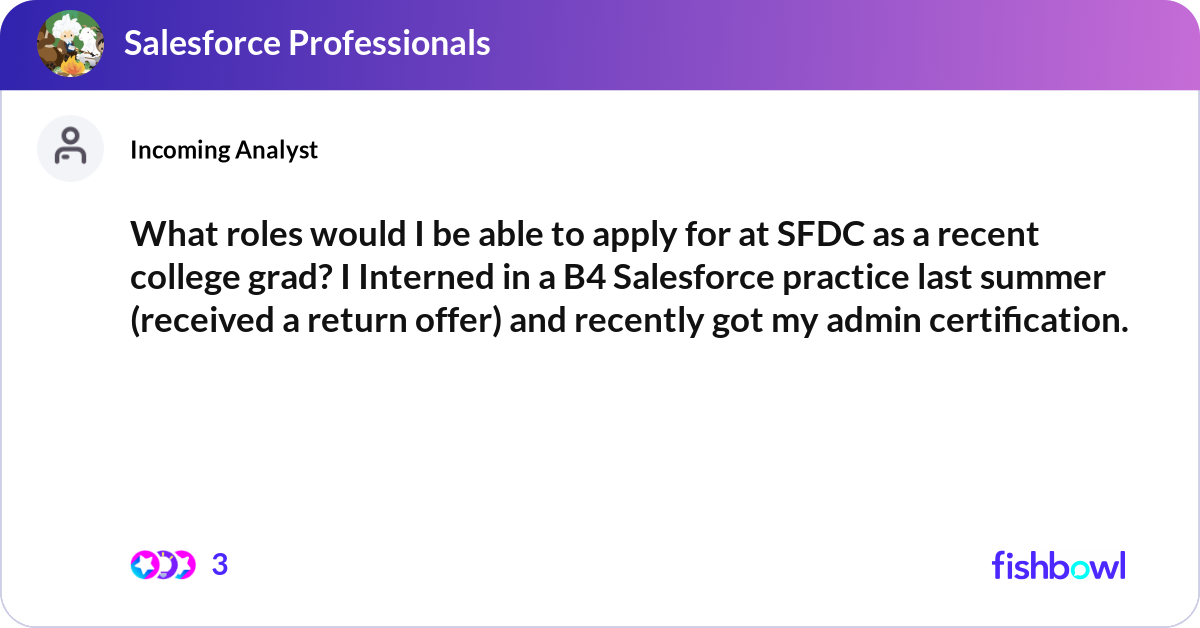Click the fishbowl branding in the footer

[x=1058, y=564]
